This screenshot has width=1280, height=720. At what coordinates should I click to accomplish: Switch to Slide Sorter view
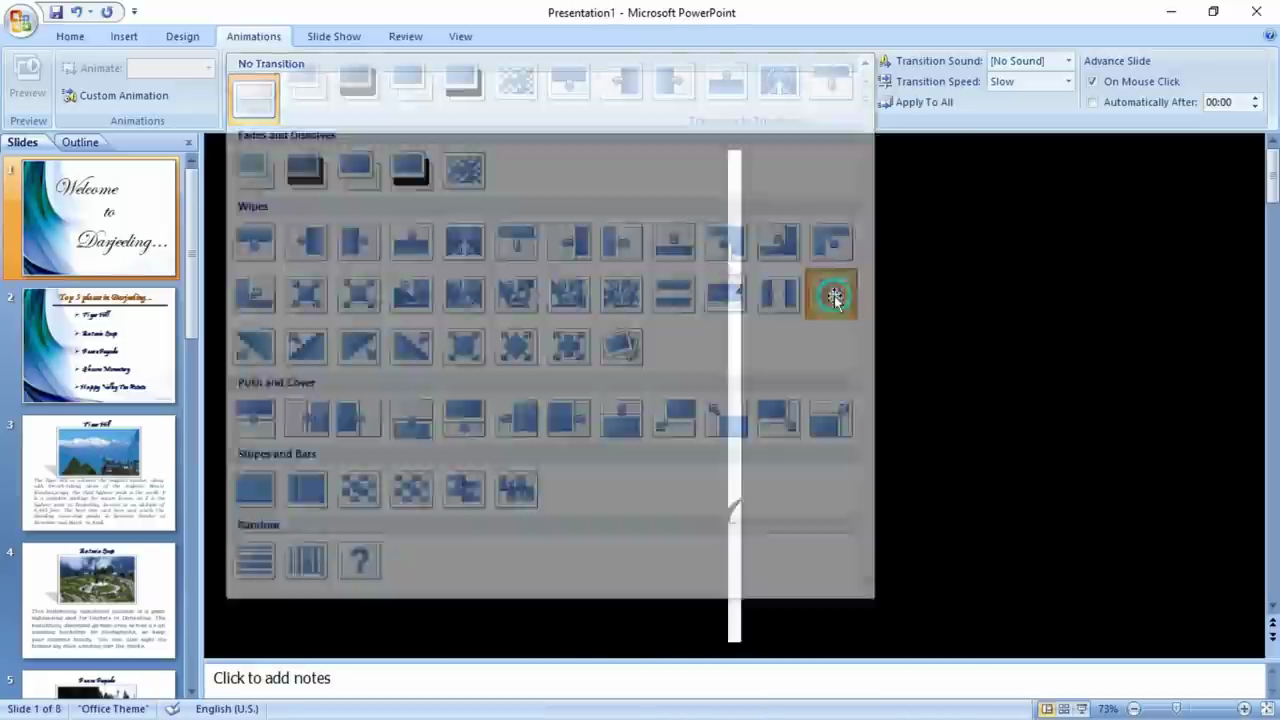point(1064,709)
